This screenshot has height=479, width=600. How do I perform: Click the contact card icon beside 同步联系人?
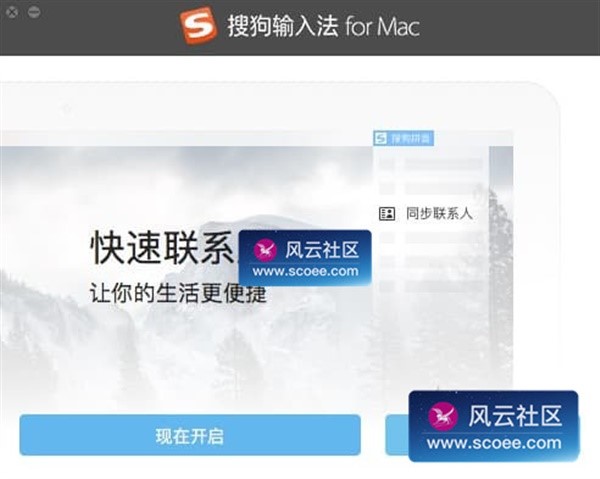(x=387, y=214)
